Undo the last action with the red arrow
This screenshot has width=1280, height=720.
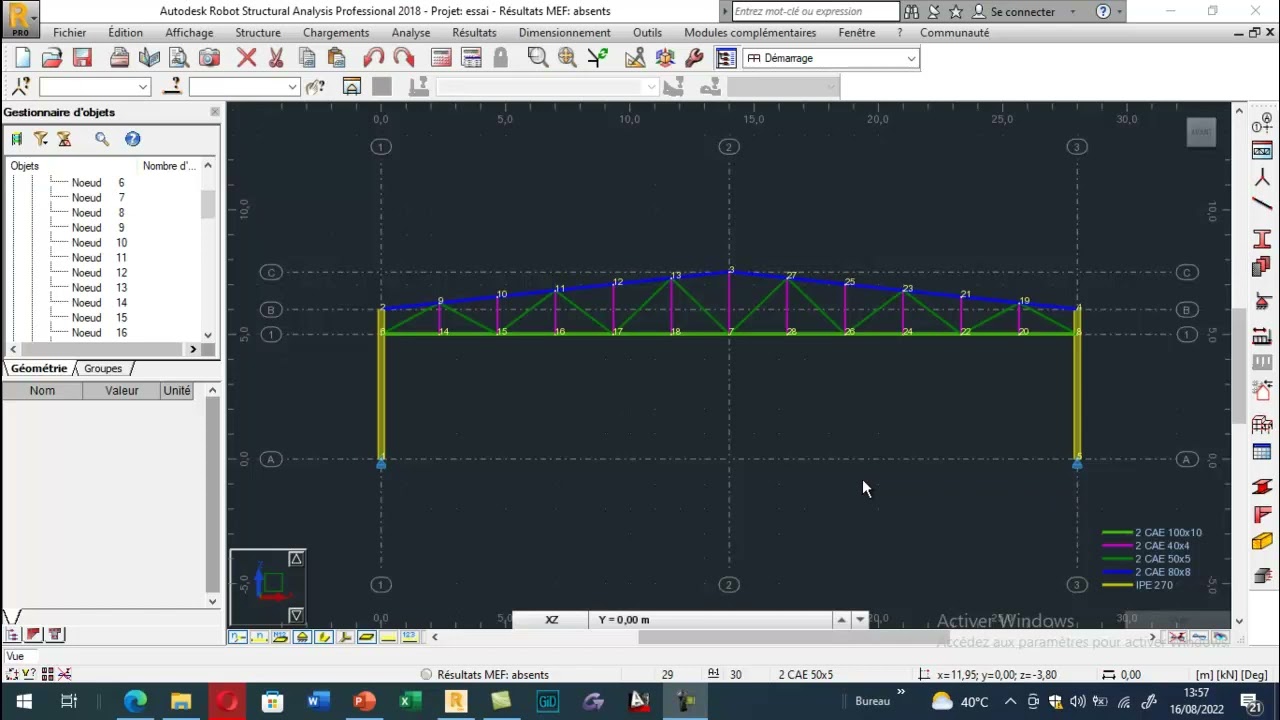374,58
